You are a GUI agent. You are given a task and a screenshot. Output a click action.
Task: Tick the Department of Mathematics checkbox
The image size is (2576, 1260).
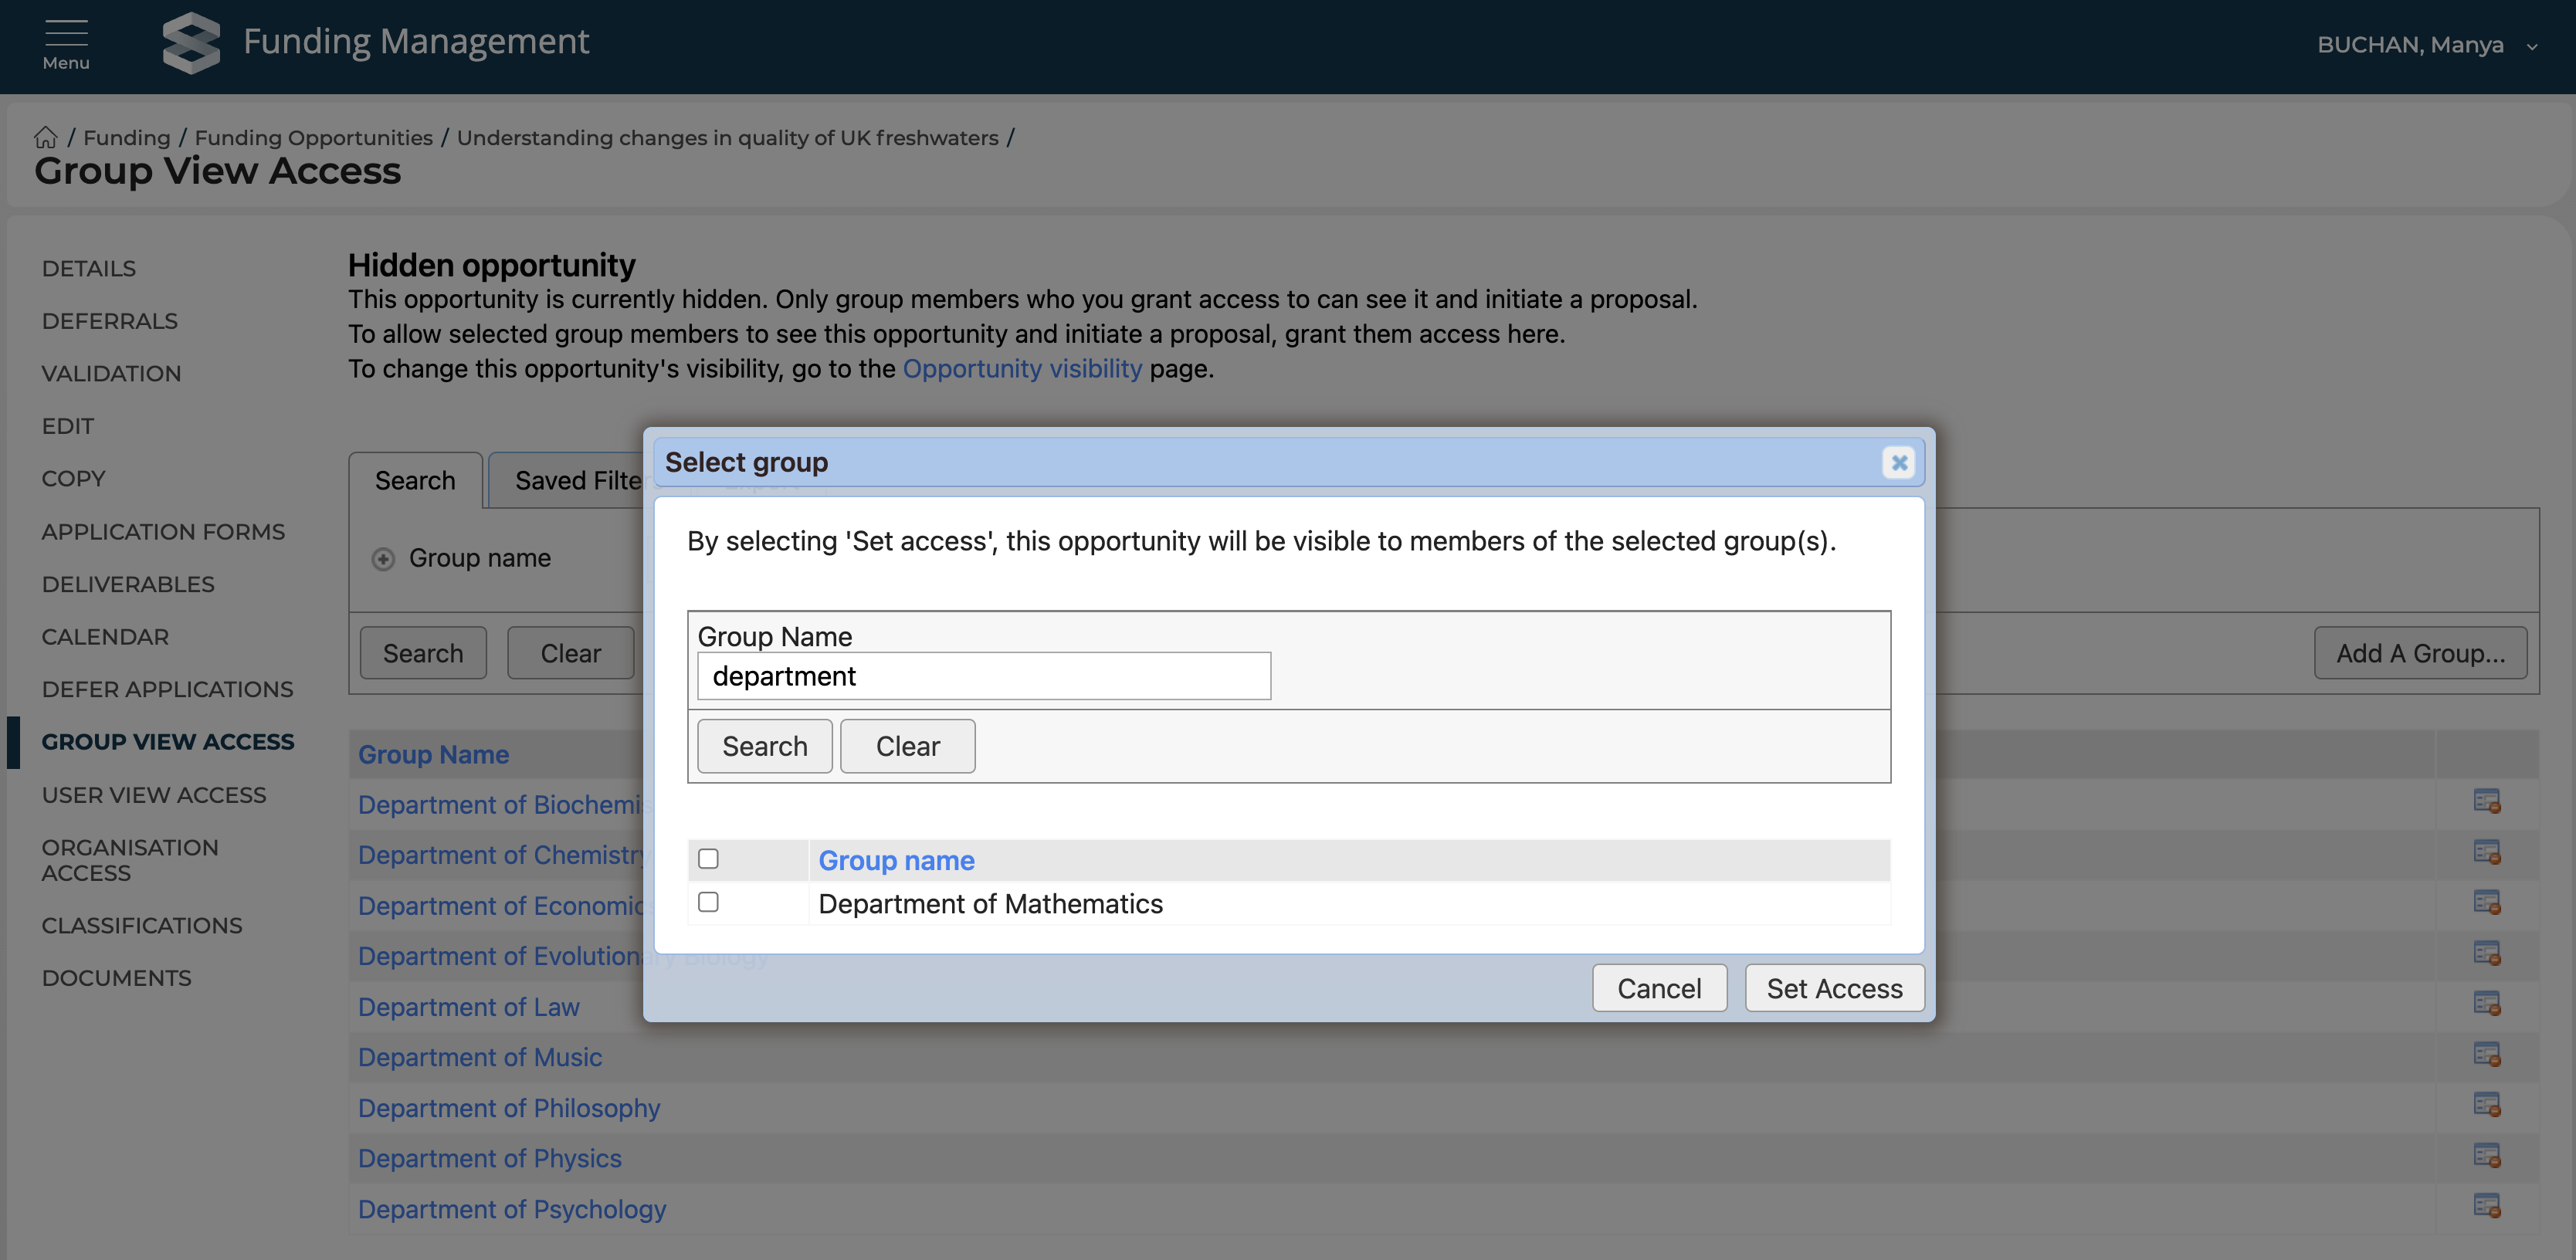click(x=708, y=902)
